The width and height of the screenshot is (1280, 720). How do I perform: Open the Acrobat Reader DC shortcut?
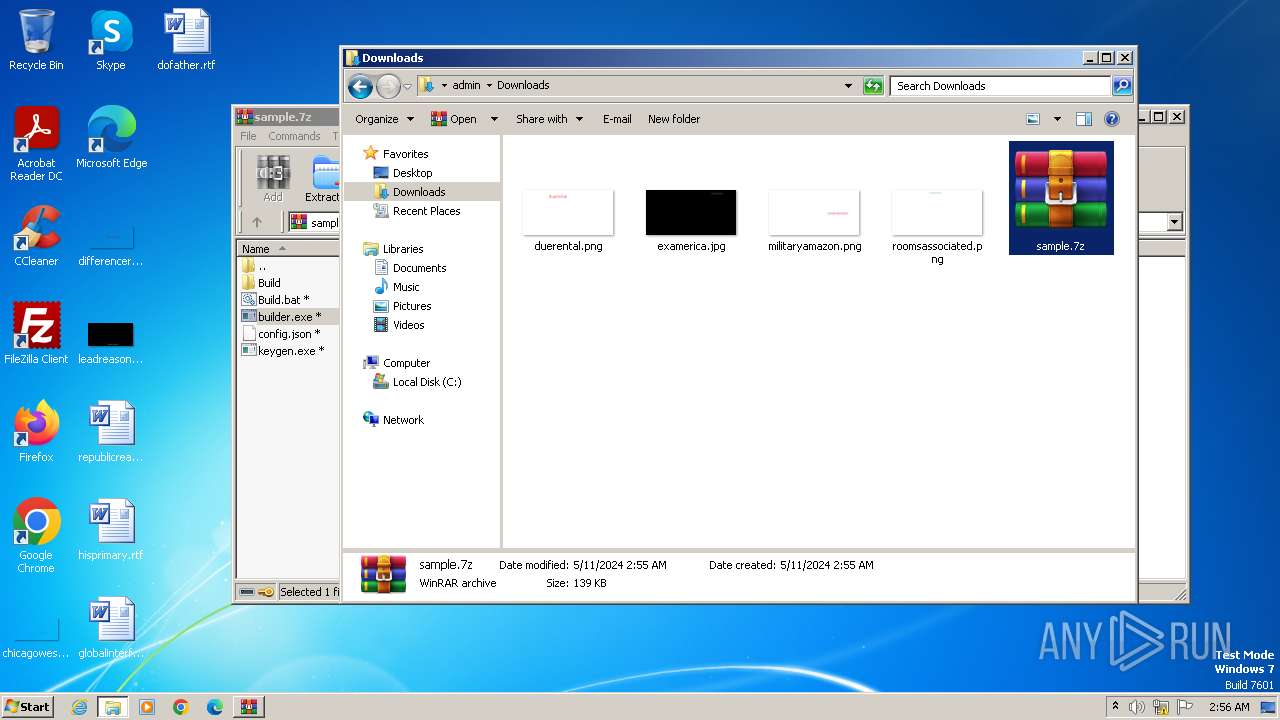36,144
